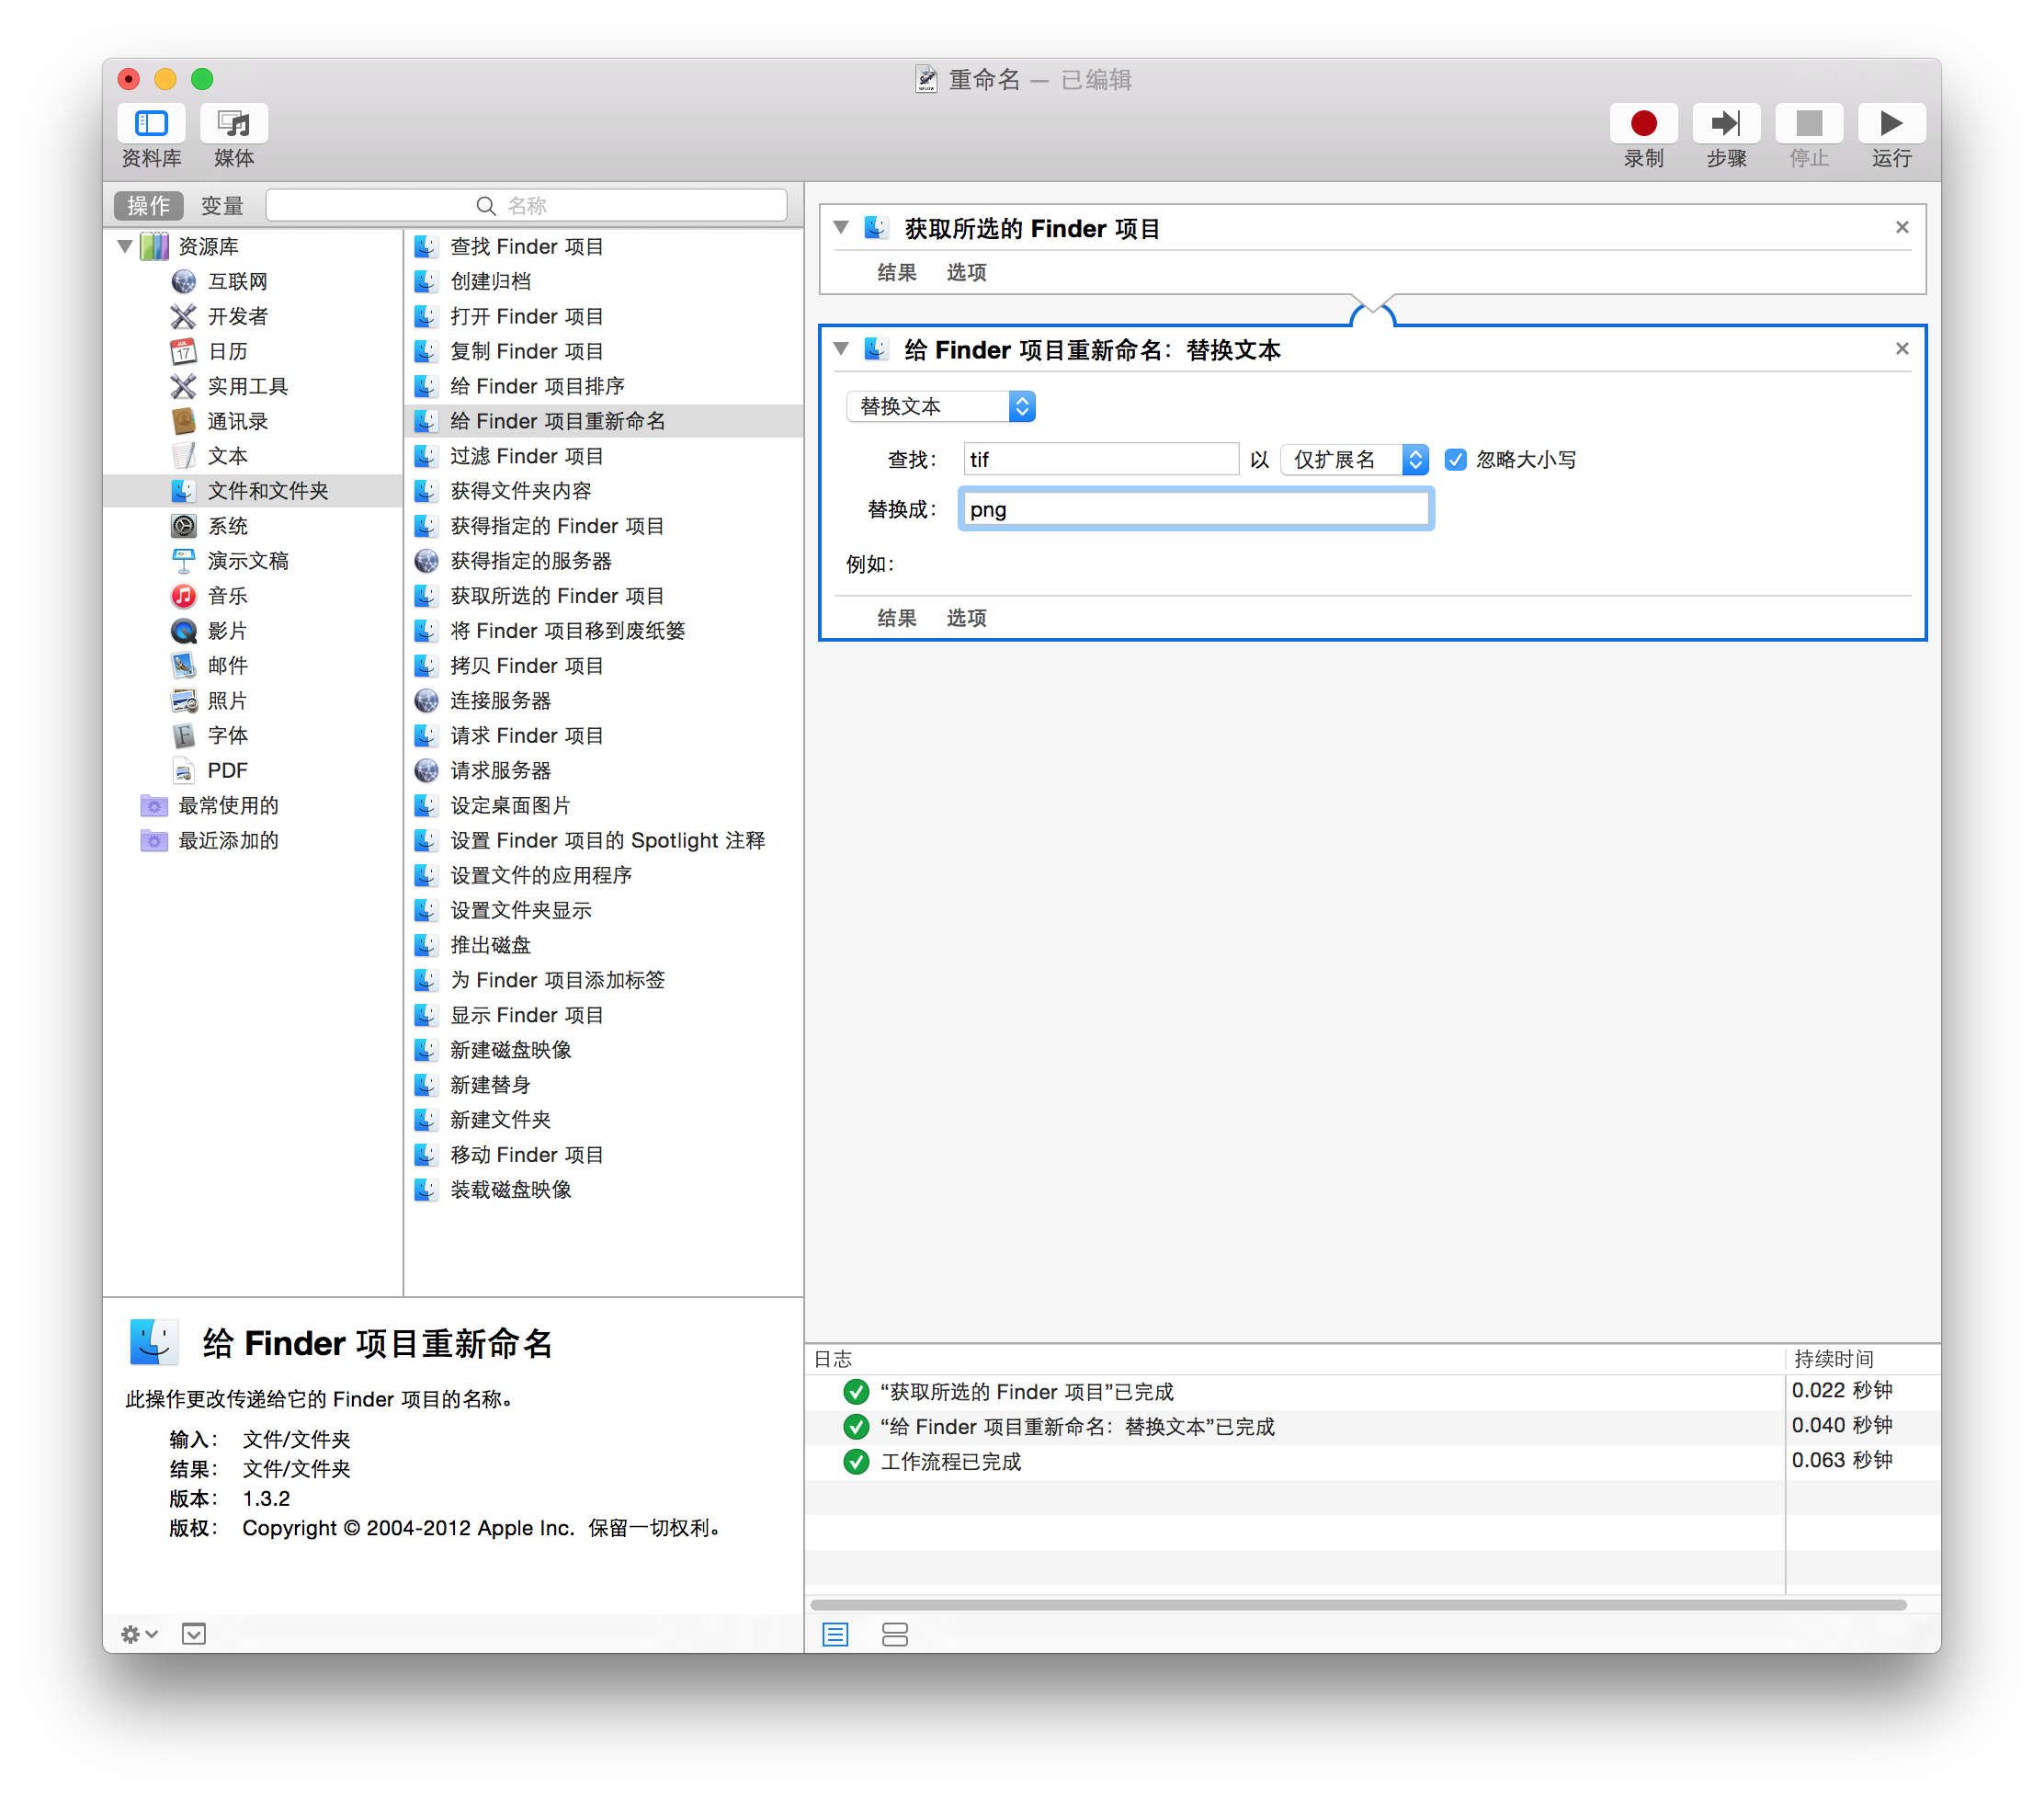The image size is (2044, 1800).
Task: Run the workflow with 运行
Action: coord(1891,124)
